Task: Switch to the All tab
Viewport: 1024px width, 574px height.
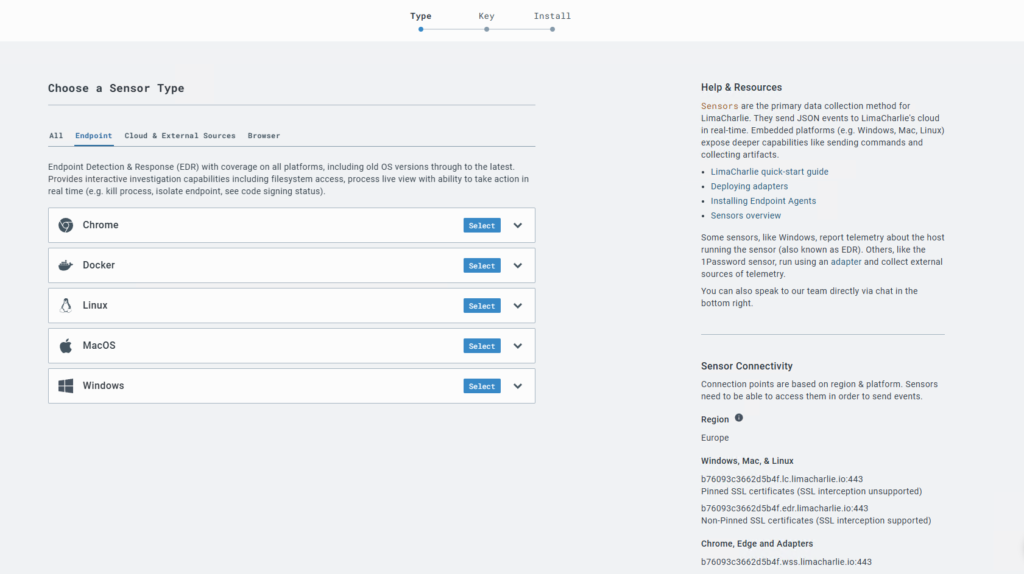Action: coord(56,136)
